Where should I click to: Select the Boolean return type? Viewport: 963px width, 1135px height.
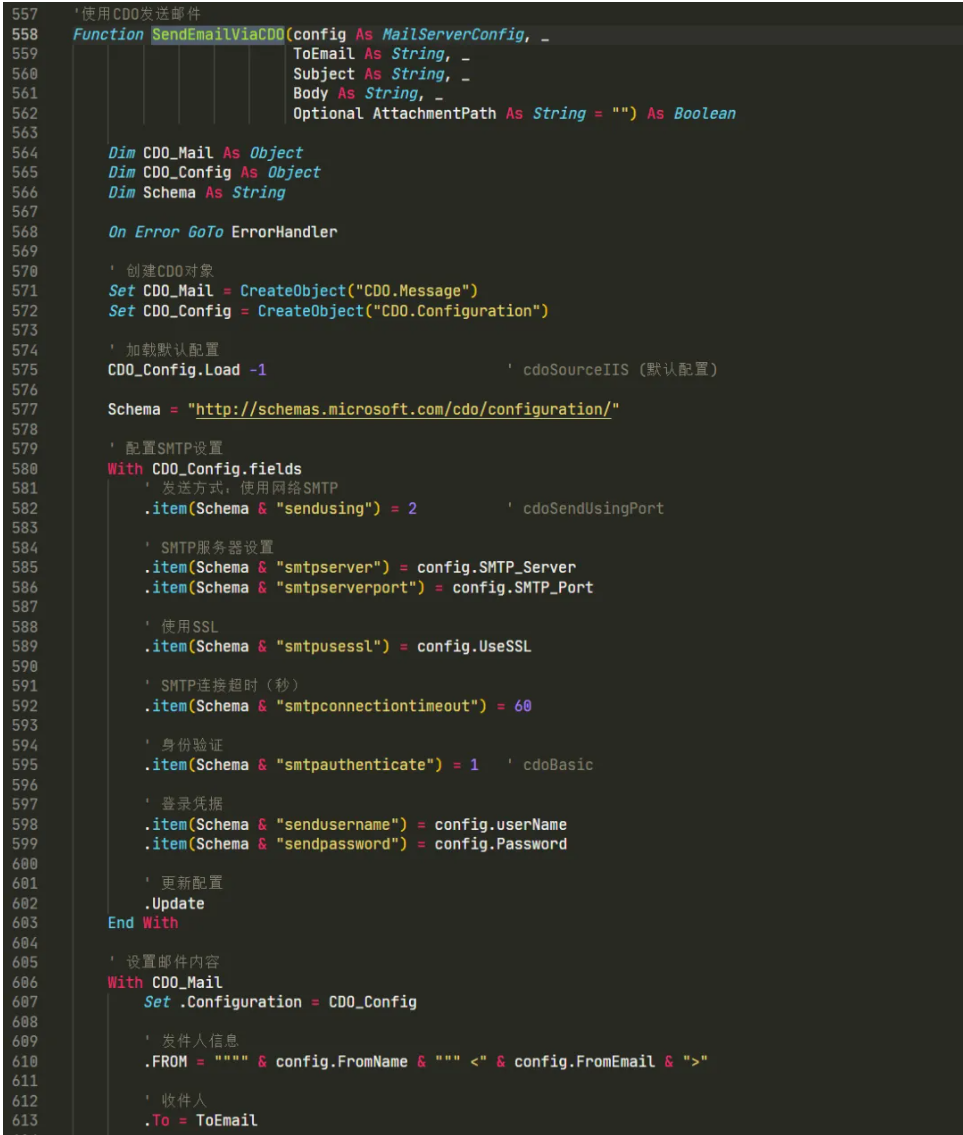(705, 114)
